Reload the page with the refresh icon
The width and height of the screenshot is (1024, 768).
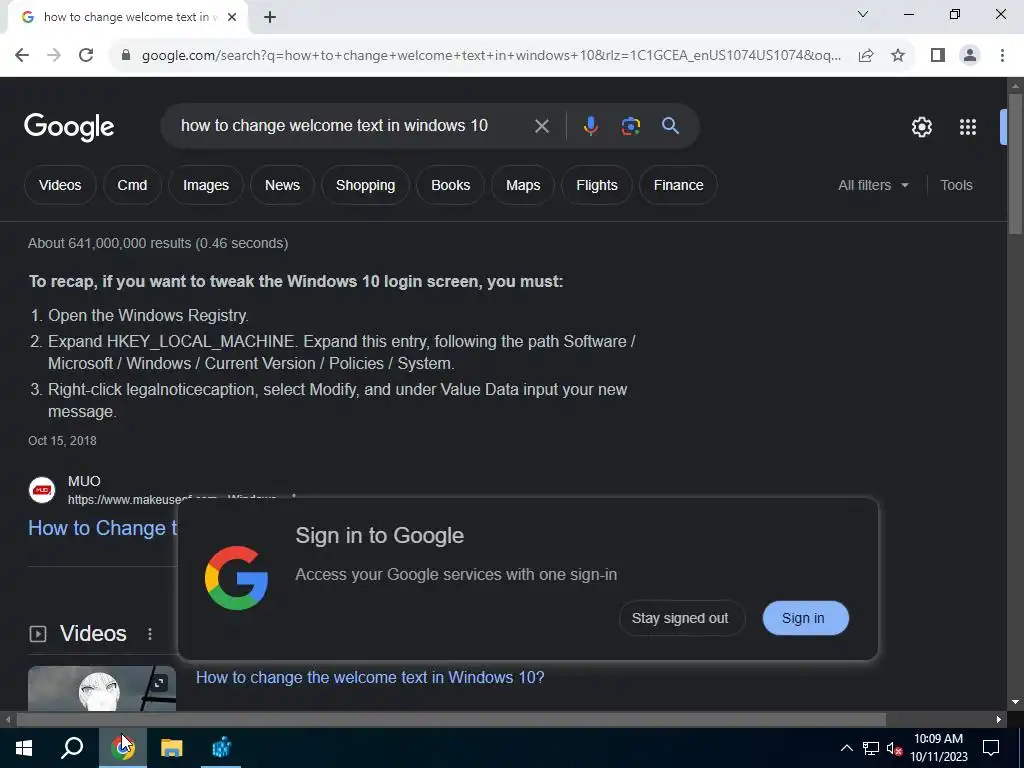[x=86, y=55]
